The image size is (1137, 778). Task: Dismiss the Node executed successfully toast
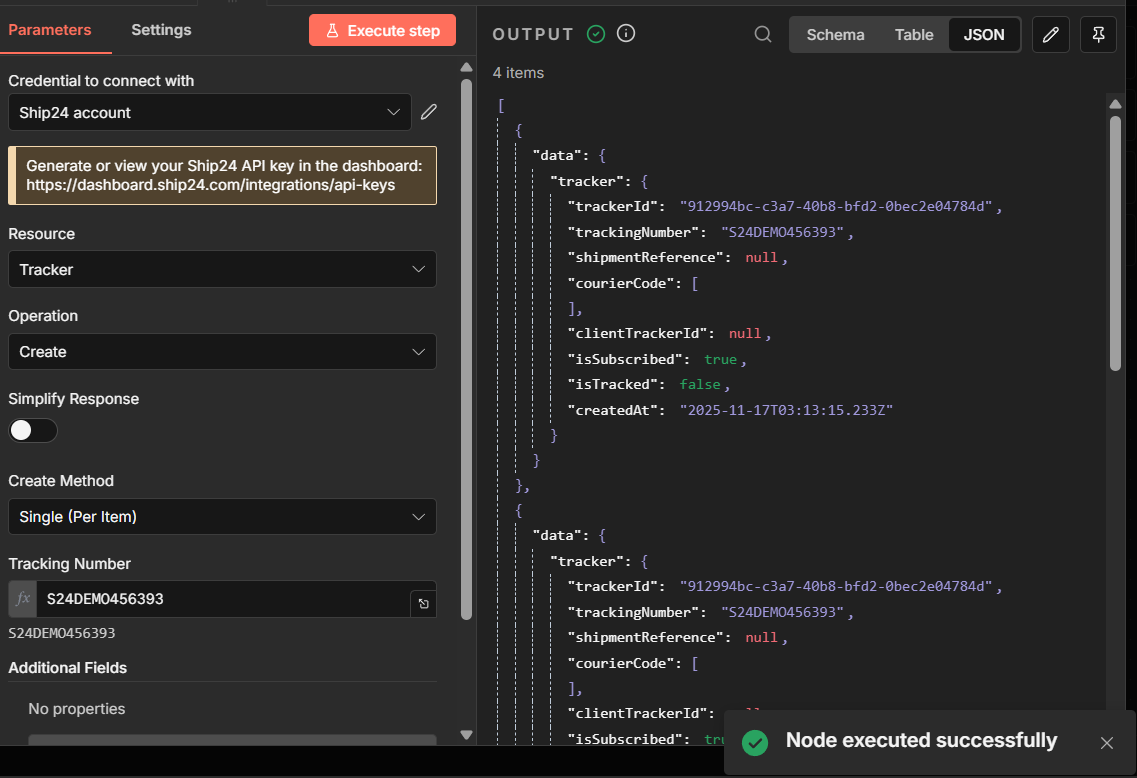click(x=1107, y=742)
